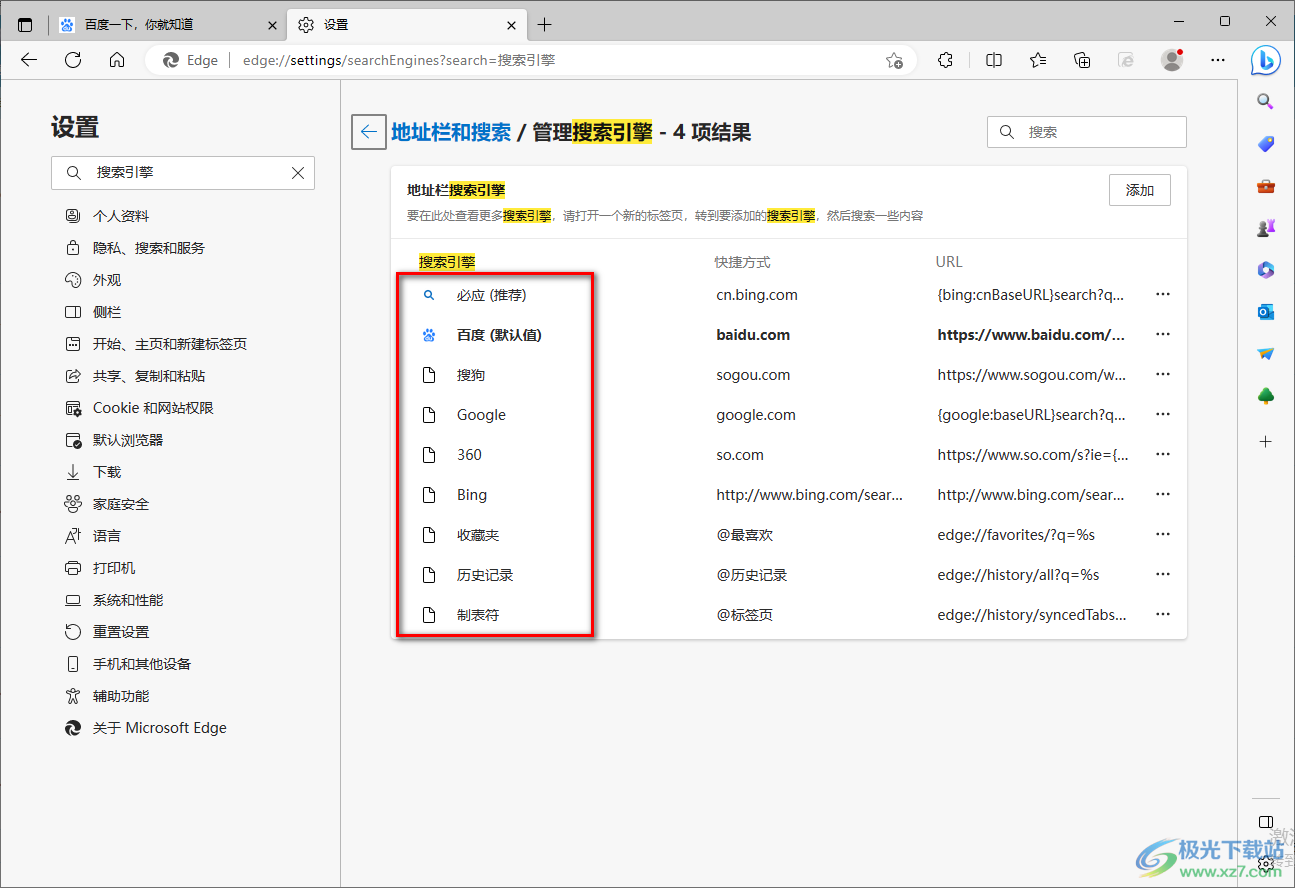The image size is (1295, 888).
Task: Click the 地址栏和搜索 breadcrumb link
Action: [x=451, y=132]
